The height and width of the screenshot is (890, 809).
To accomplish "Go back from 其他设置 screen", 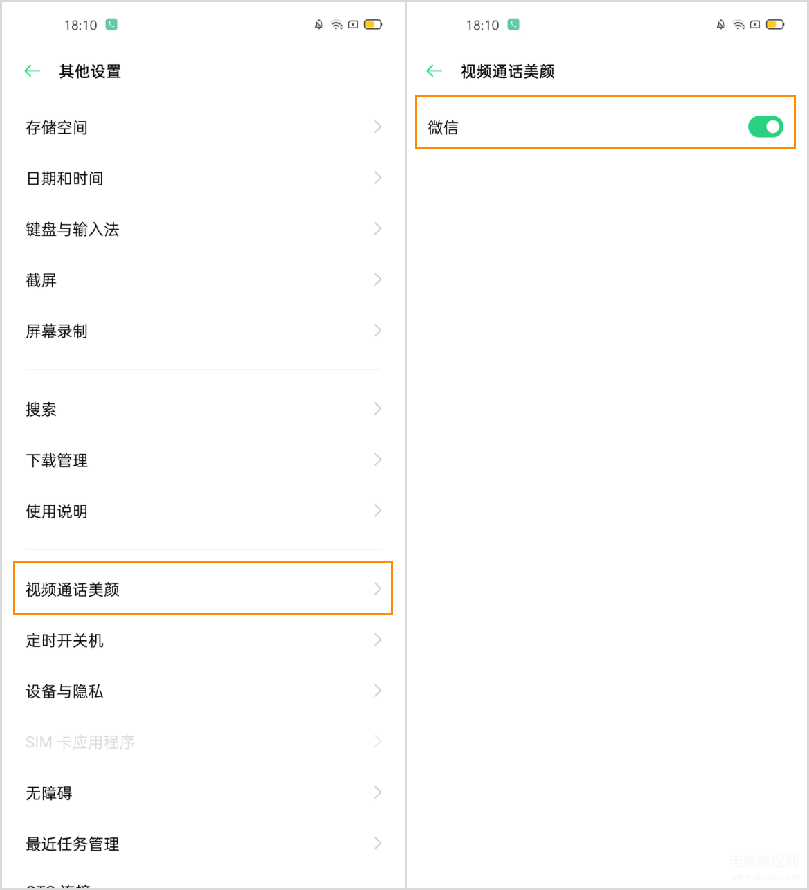I will coord(32,71).
